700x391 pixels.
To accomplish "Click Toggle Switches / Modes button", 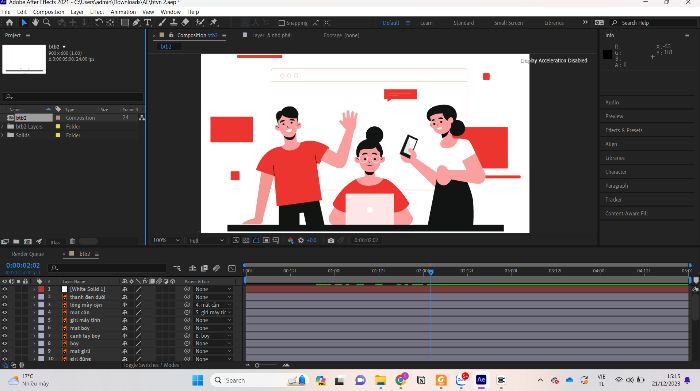I will (x=152, y=365).
